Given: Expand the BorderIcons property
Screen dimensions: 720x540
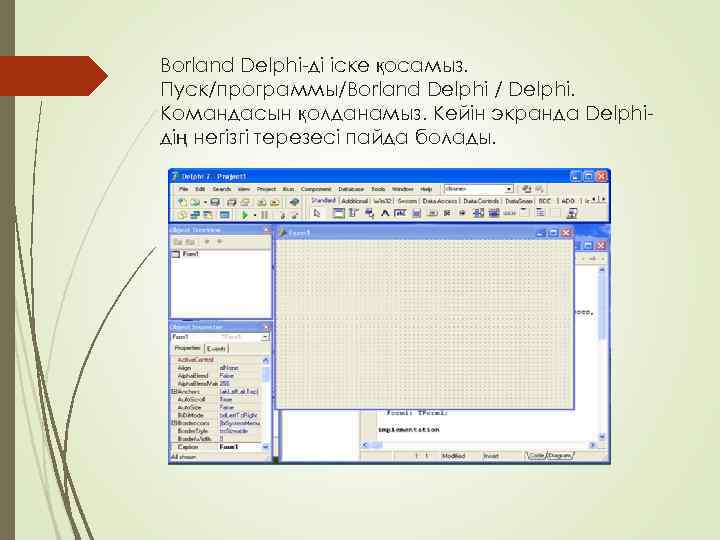Looking at the screenshot, I should point(174,423).
